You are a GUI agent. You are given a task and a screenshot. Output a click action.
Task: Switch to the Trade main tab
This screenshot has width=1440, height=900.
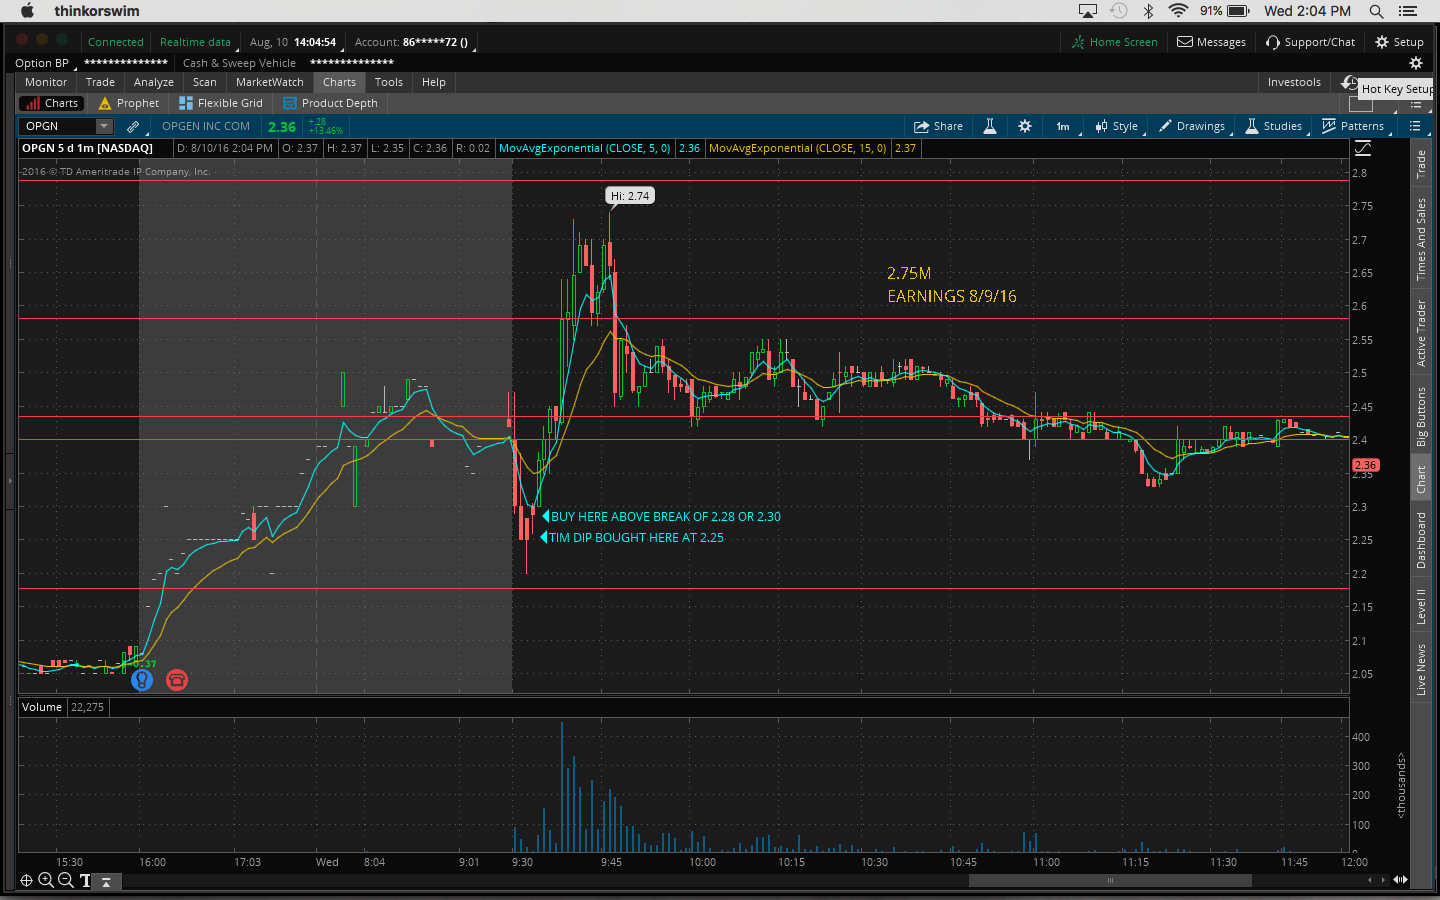100,82
